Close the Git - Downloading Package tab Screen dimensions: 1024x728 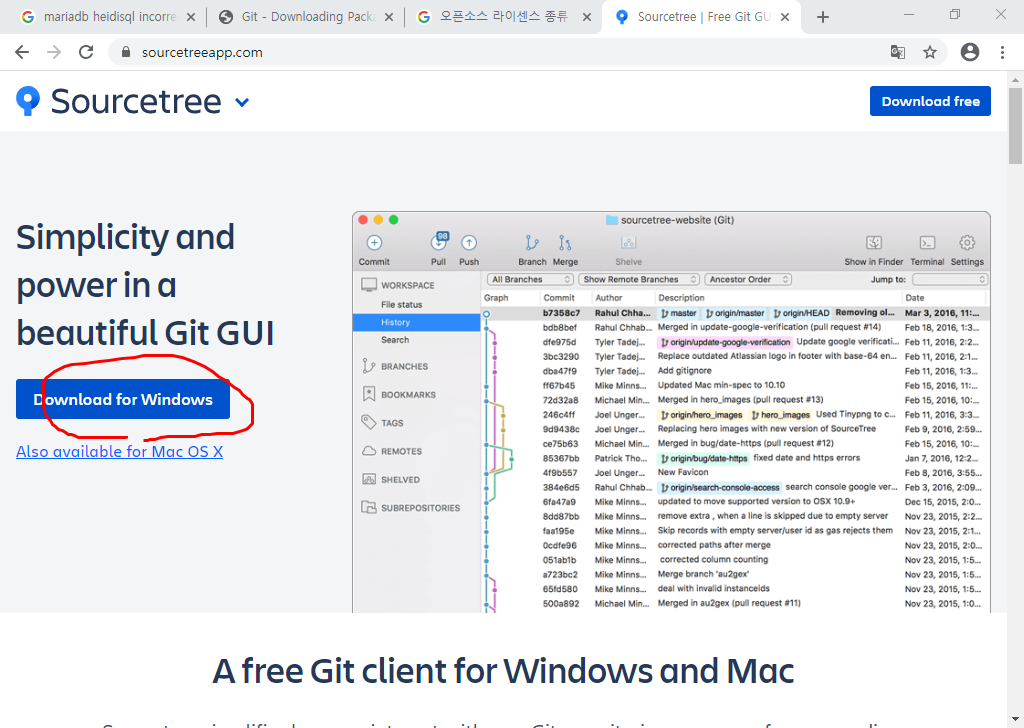(389, 18)
